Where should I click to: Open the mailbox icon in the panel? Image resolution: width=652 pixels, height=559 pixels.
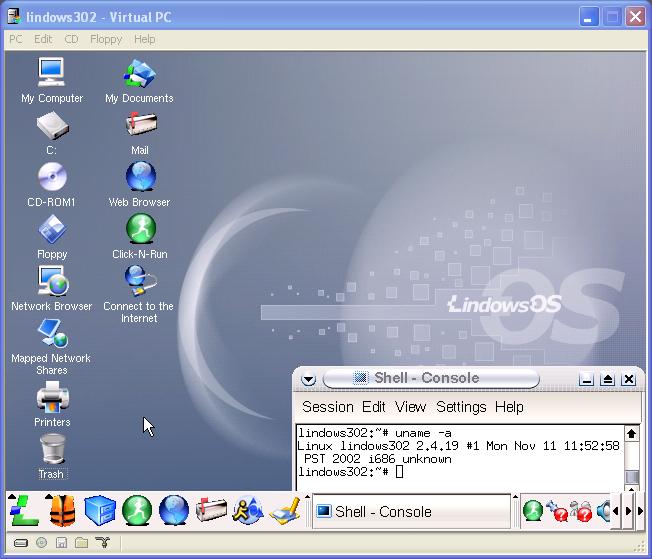coord(211,510)
